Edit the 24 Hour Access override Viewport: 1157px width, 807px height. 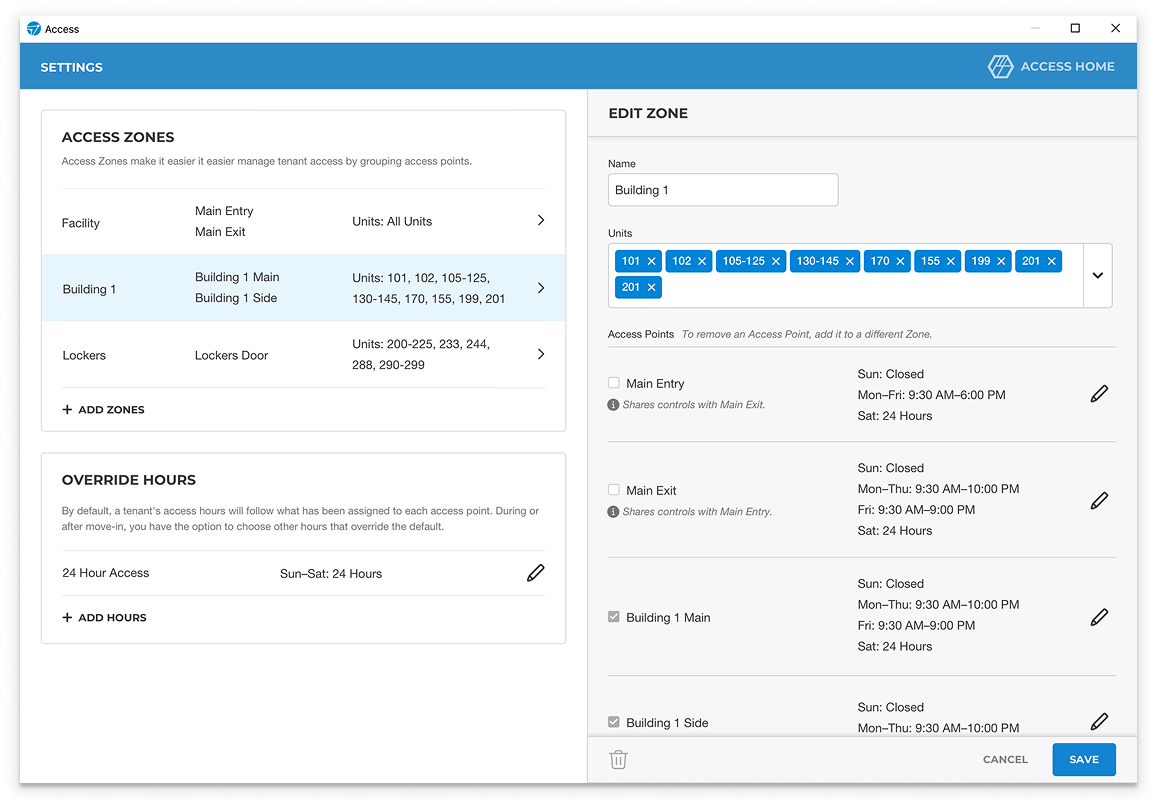click(536, 573)
